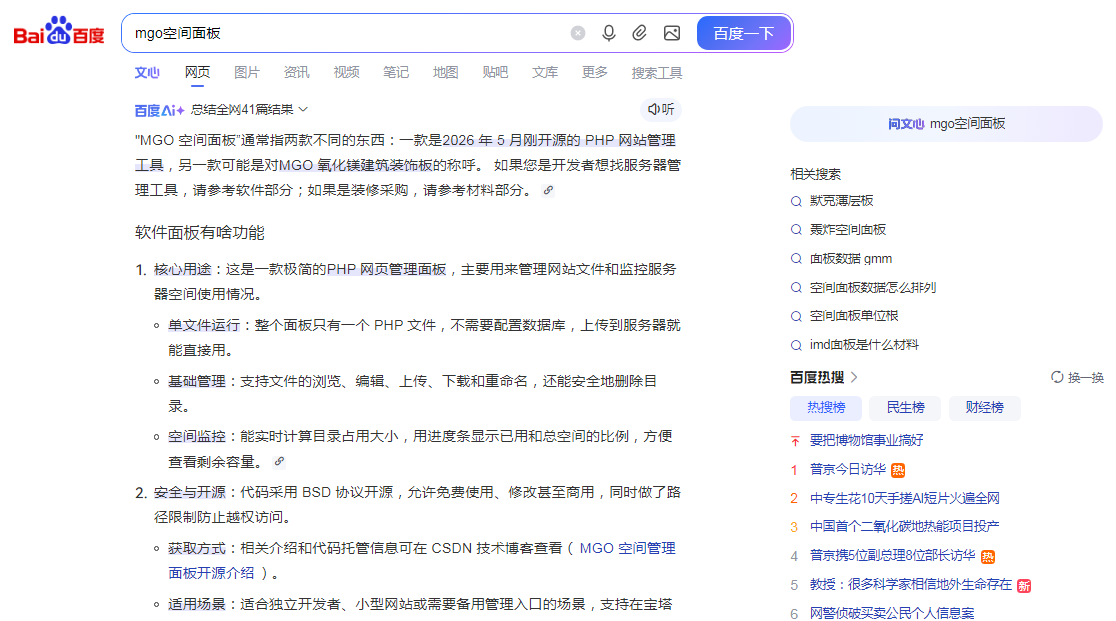Image resolution: width=1116 pixels, height=621 pixels.
Task: Click the 获取方式 highlighted term
Action: 196,548
